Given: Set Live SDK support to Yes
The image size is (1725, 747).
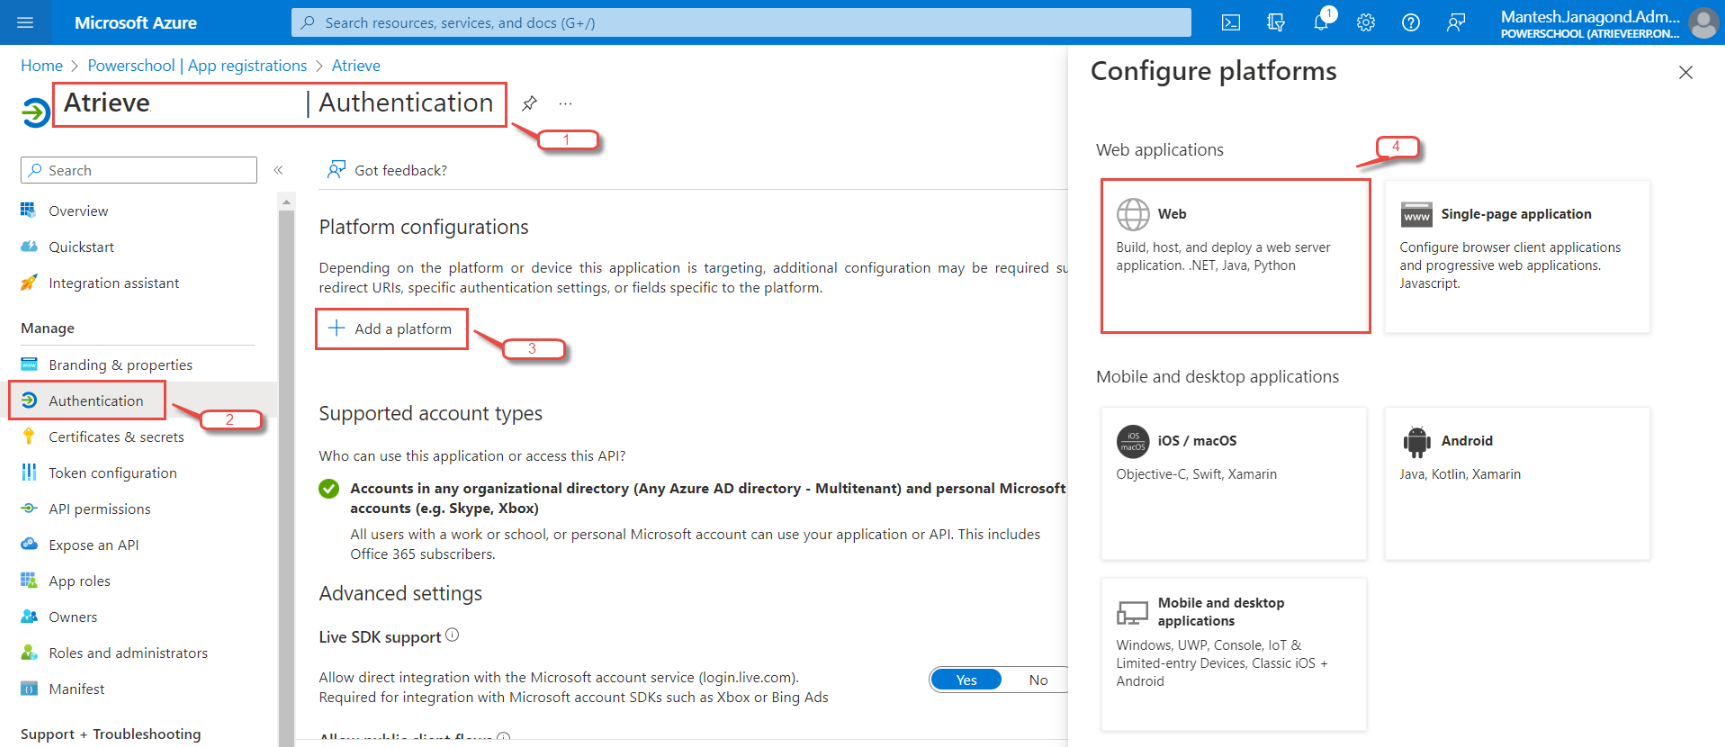Looking at the screenshot, I should pyautogui.click(x=966, y=680).
